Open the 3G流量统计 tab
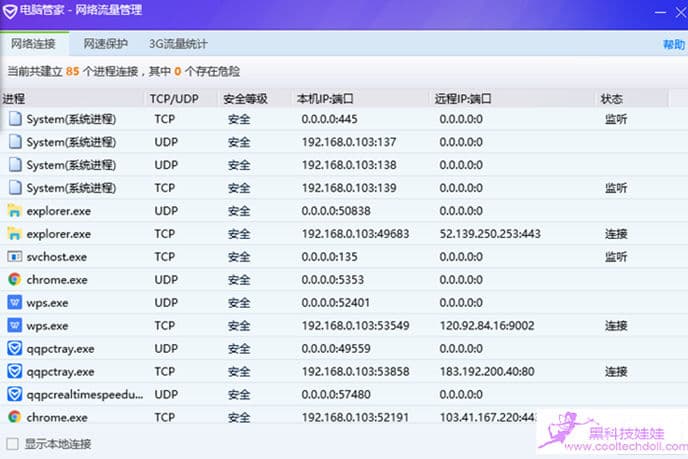This screenshot has width=688, height=459. [x=178, y=44]
